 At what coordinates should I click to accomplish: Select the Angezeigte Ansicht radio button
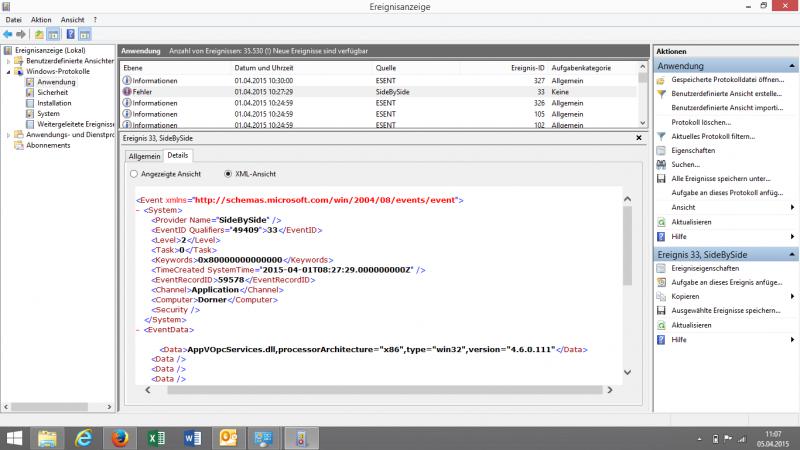pos(134,174)
